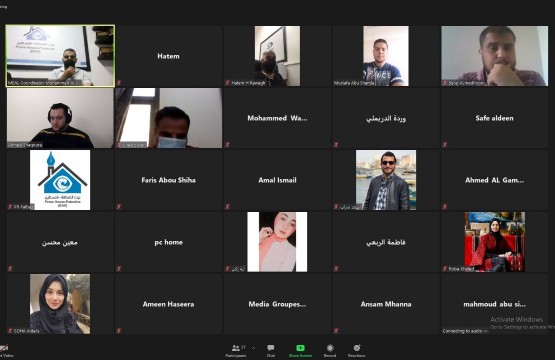
Task: Click the Ameen Haseera participant tile
Action: coord(168,304)
